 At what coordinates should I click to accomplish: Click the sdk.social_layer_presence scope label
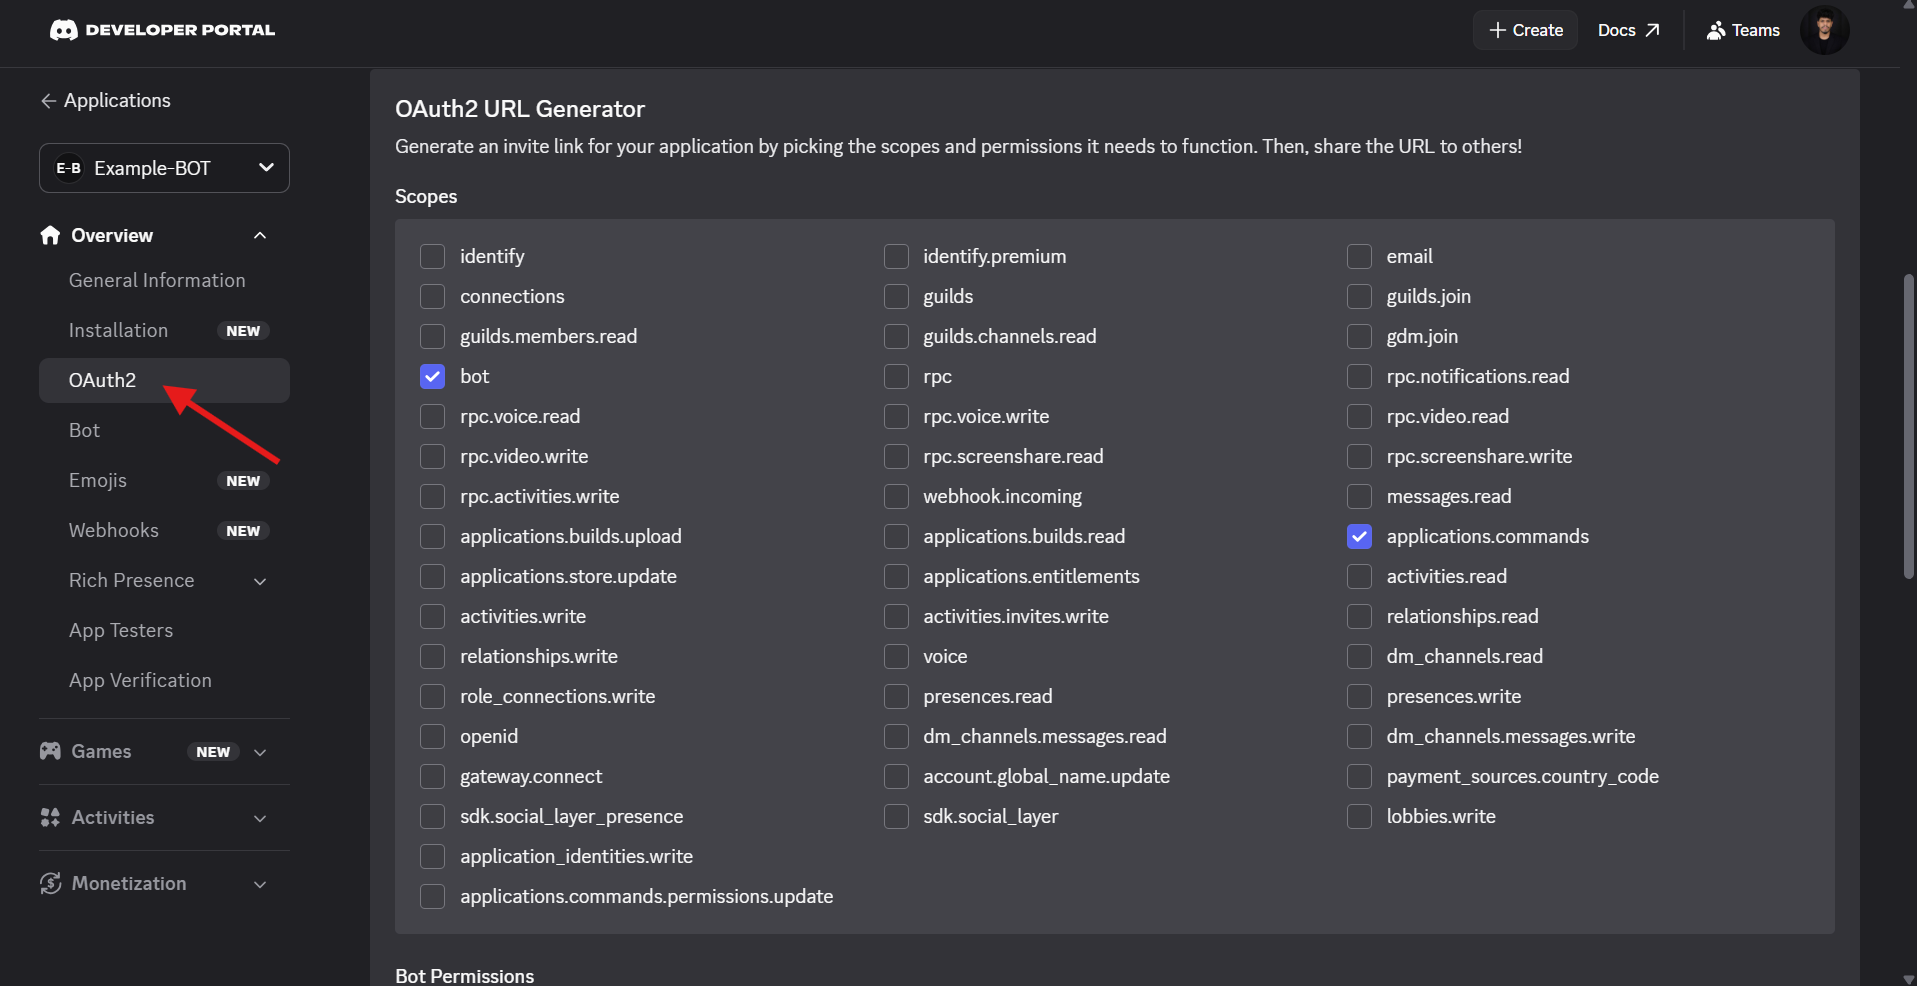coord(571,816)
